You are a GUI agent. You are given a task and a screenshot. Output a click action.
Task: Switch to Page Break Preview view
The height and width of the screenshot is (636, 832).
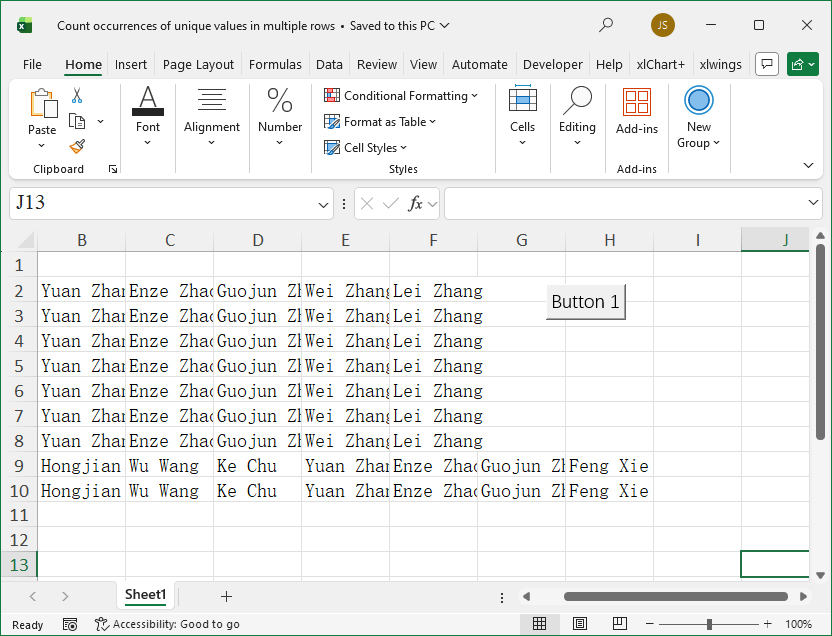tap(619, 624)
